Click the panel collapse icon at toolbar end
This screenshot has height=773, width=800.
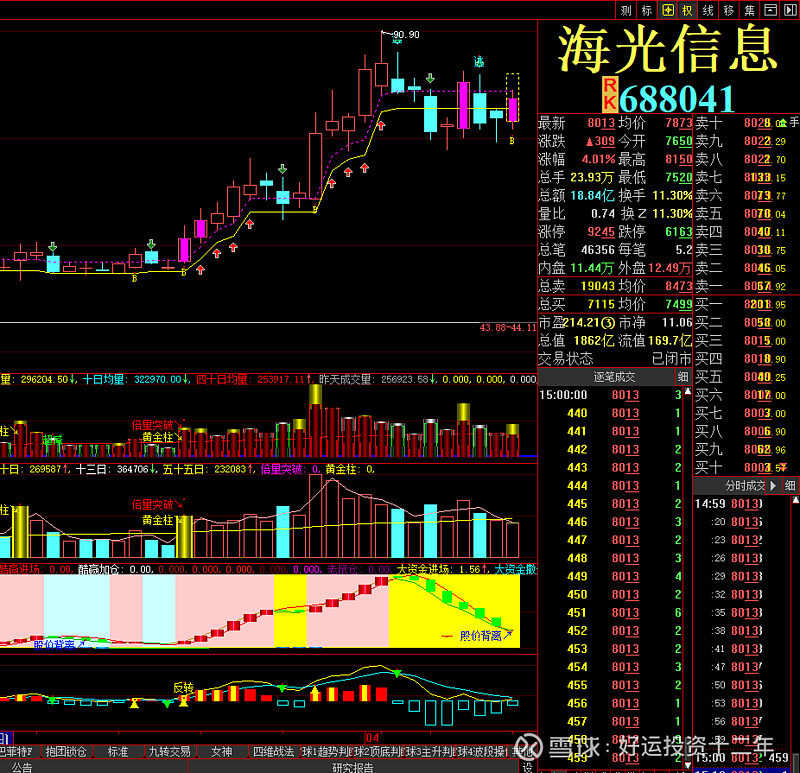[x=769, y=10]
